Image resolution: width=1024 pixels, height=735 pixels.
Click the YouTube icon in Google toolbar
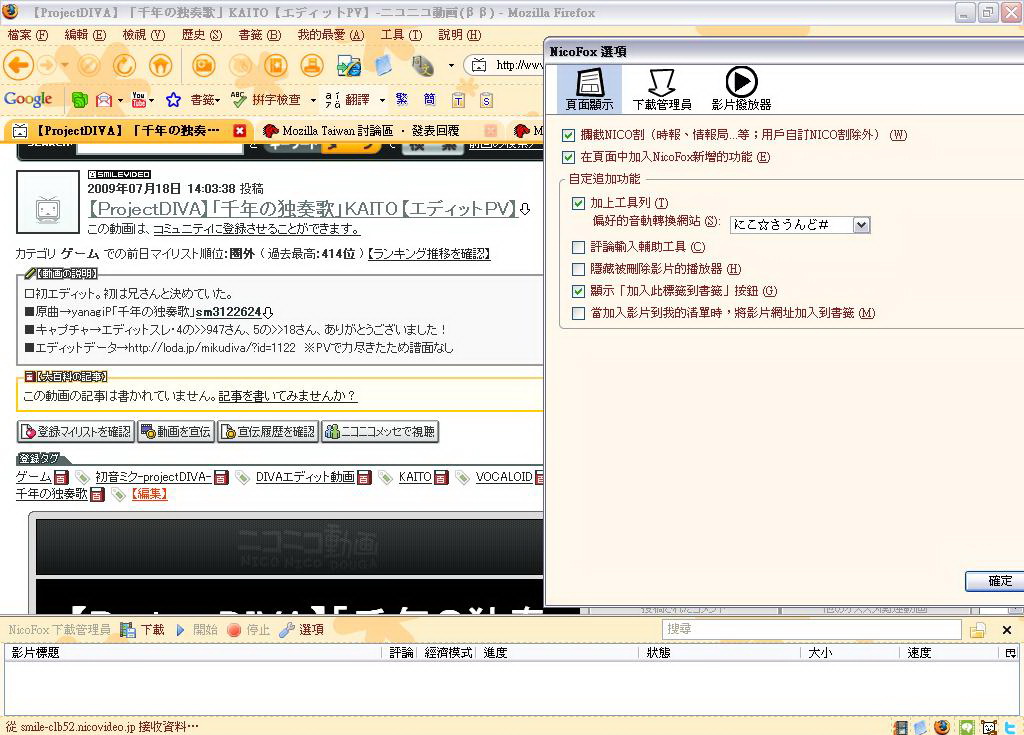[138, 100]
